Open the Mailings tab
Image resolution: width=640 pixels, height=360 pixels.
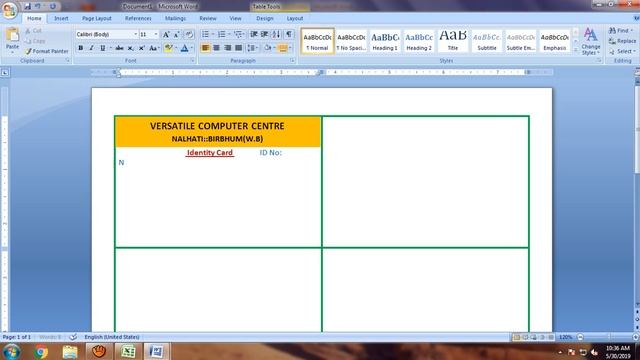175,18
